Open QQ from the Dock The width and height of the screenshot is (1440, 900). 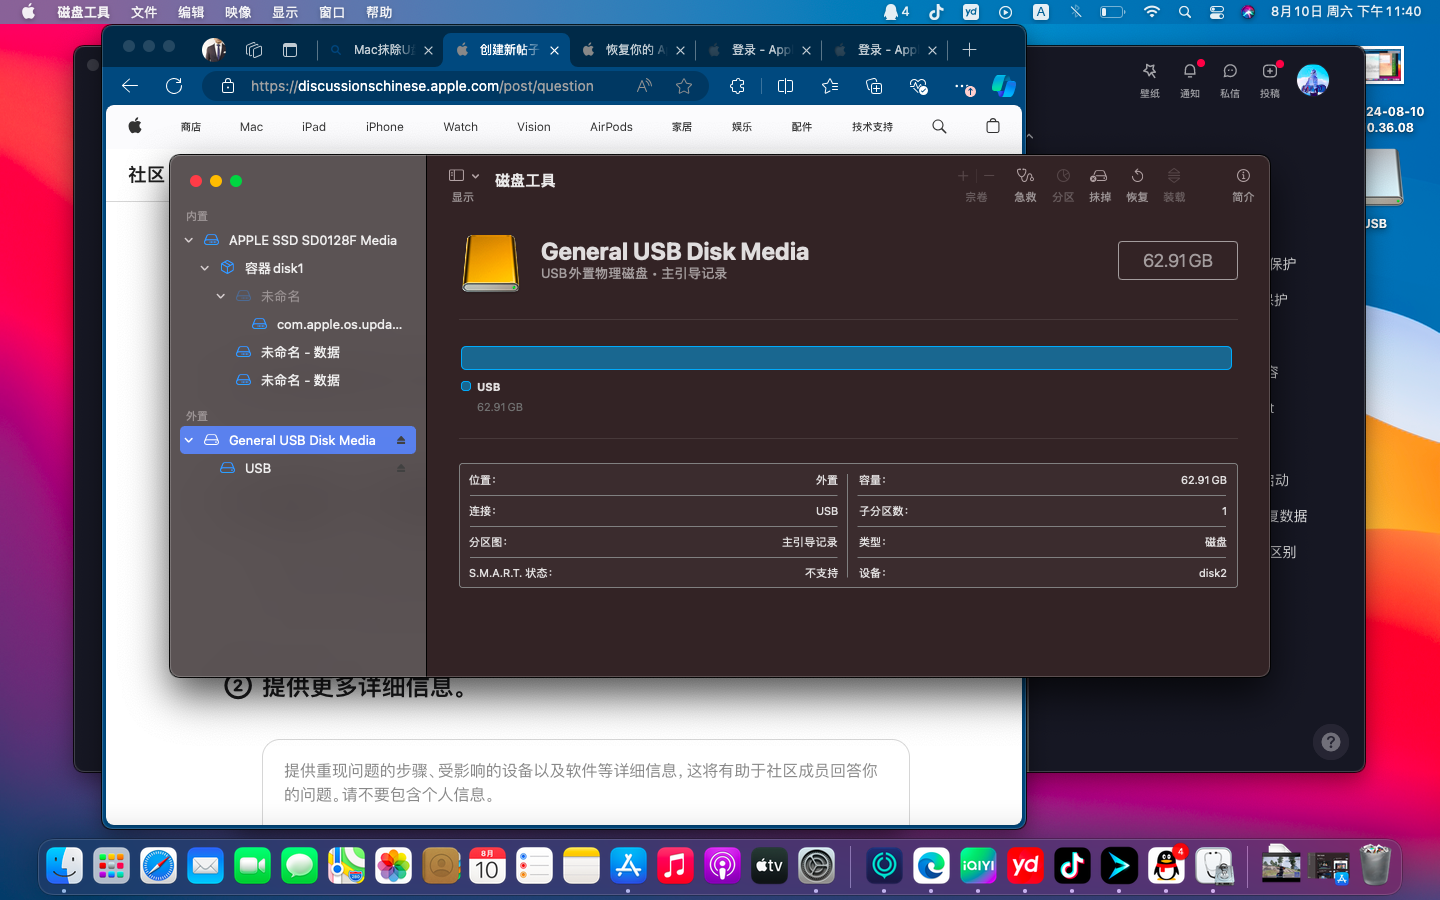click(x=1166, y=865)
